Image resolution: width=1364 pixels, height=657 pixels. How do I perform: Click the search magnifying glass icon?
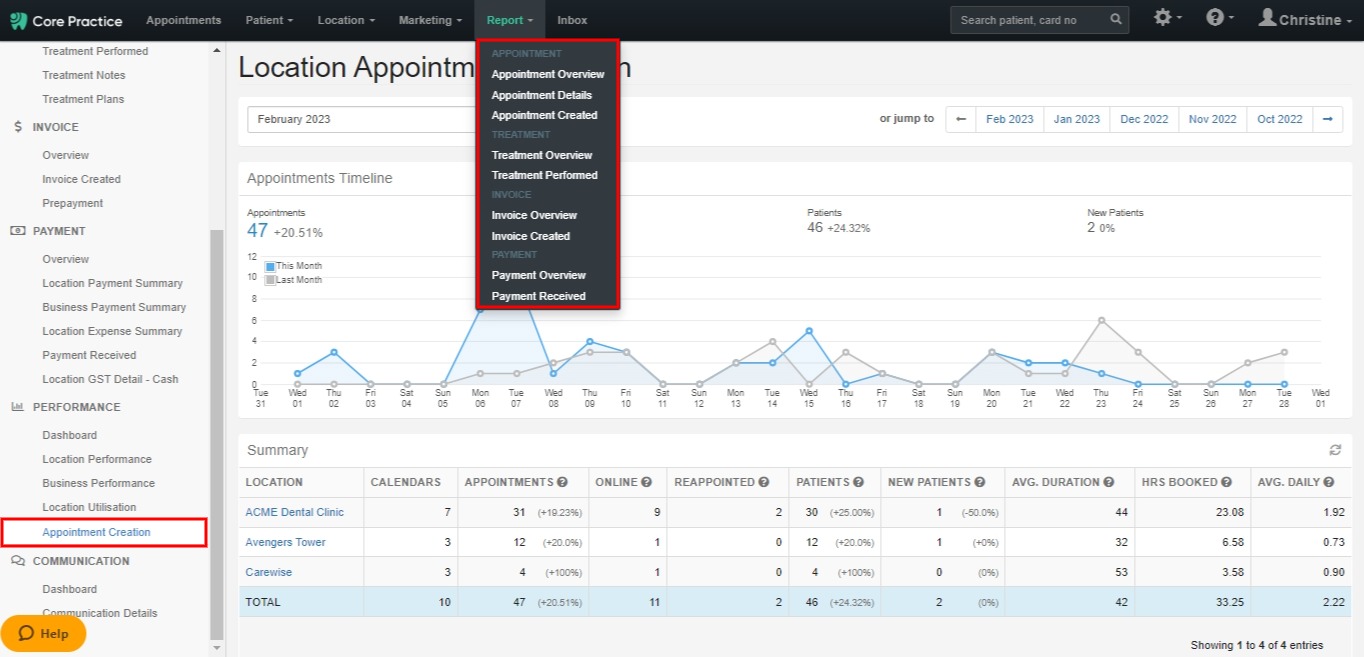pyautogui.click(x=1116, y=19)
